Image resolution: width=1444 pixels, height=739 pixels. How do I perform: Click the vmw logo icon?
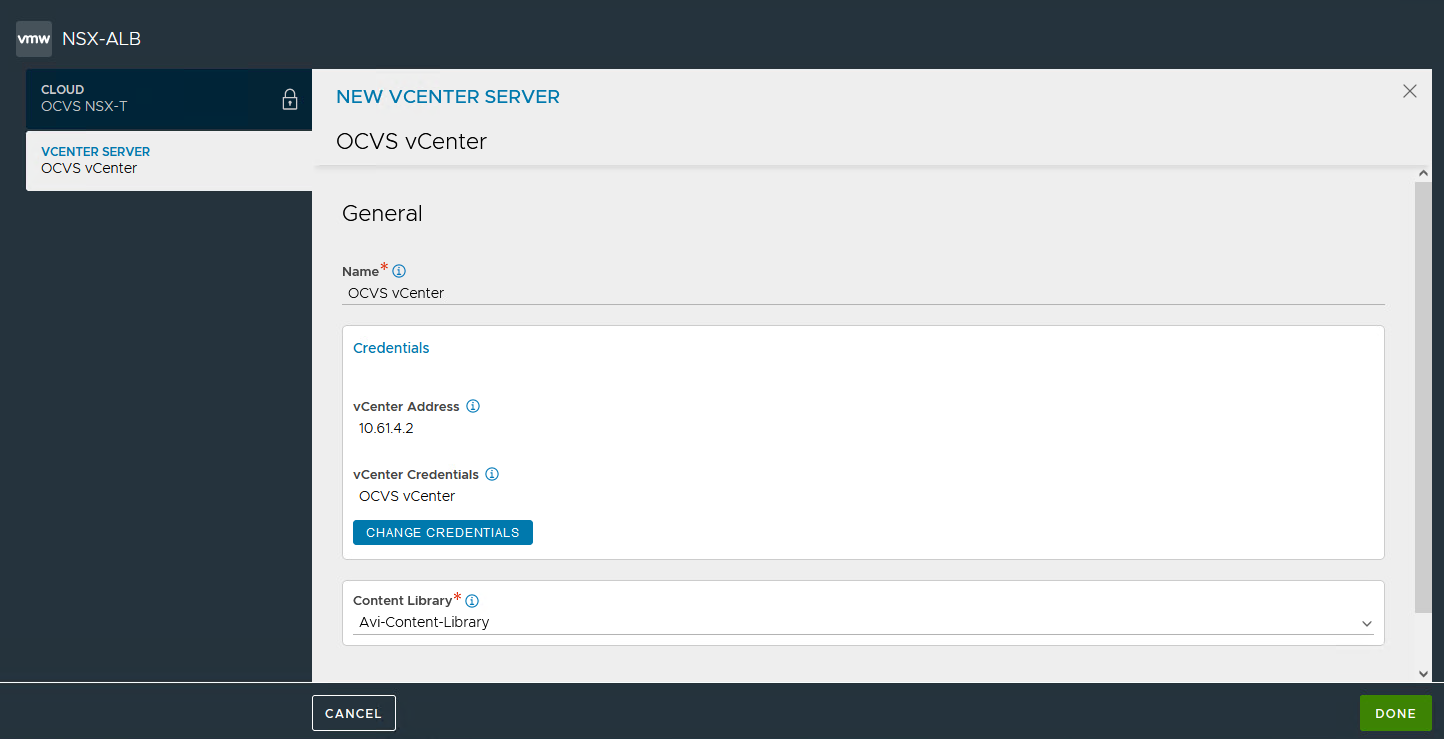(34, 39)
